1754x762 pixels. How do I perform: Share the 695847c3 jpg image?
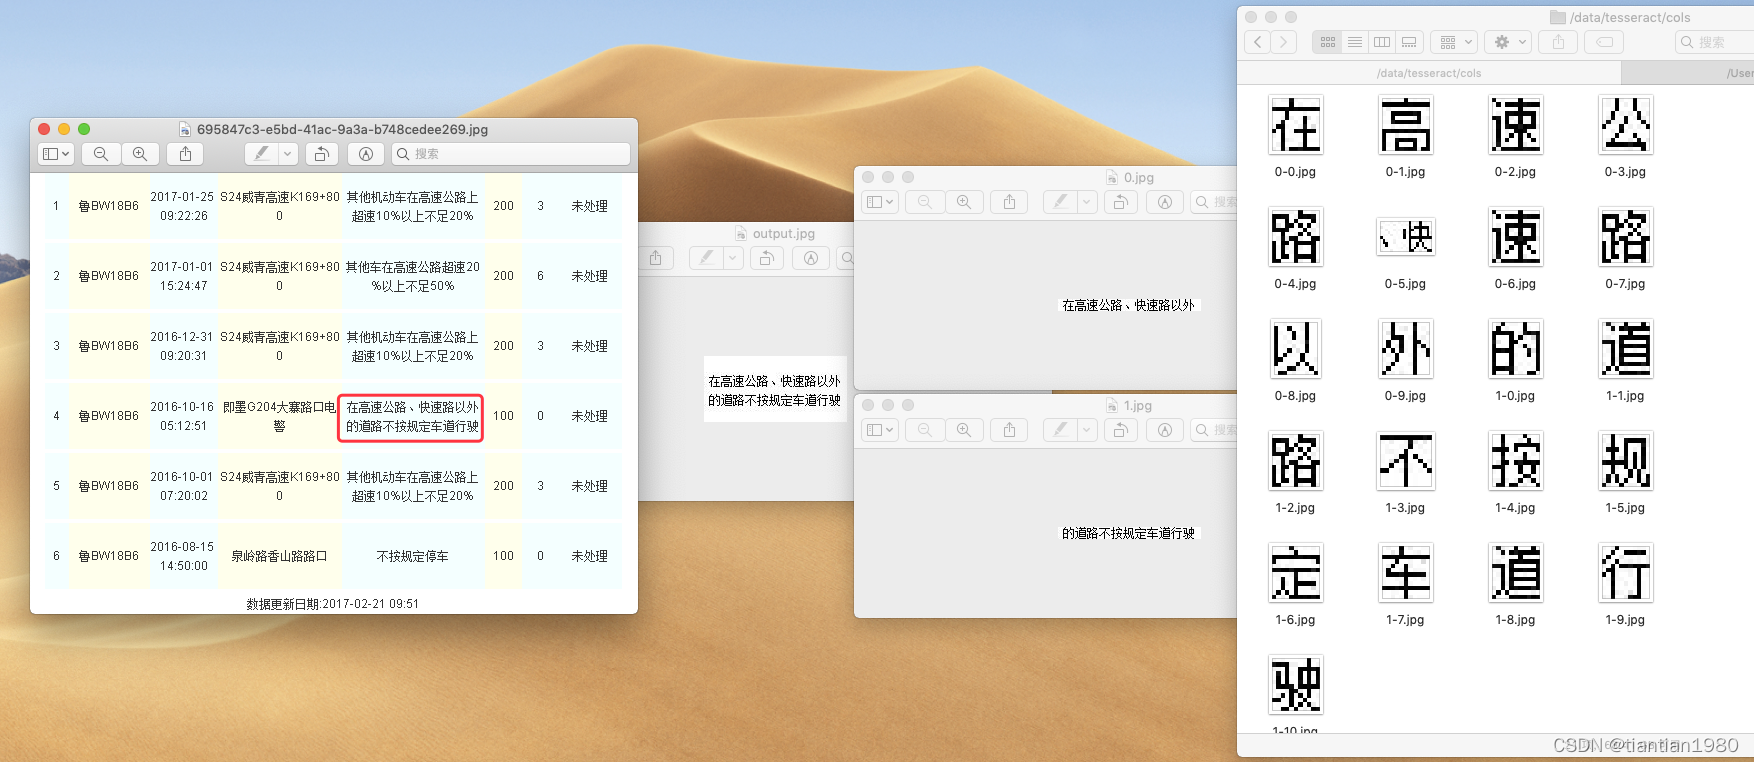tap(185, 154)
